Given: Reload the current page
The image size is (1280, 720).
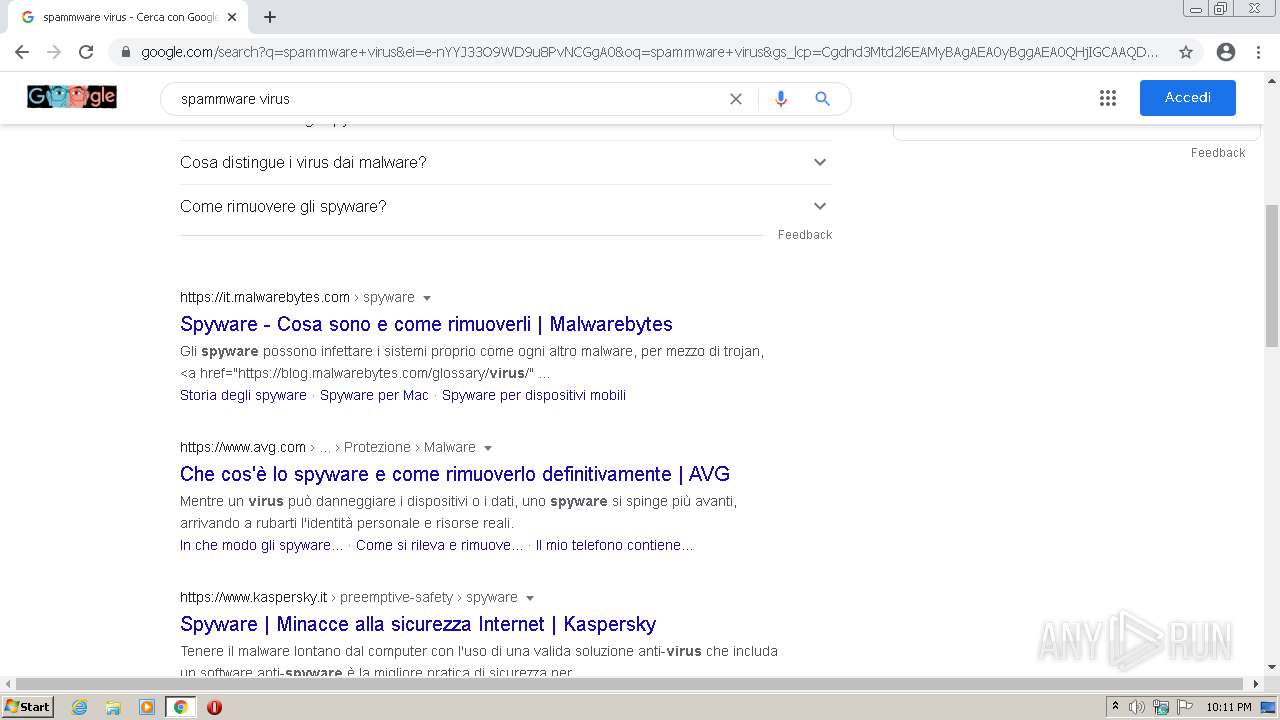Looking at the screenshot, I should pyautogui.click(x=86, y=52).
